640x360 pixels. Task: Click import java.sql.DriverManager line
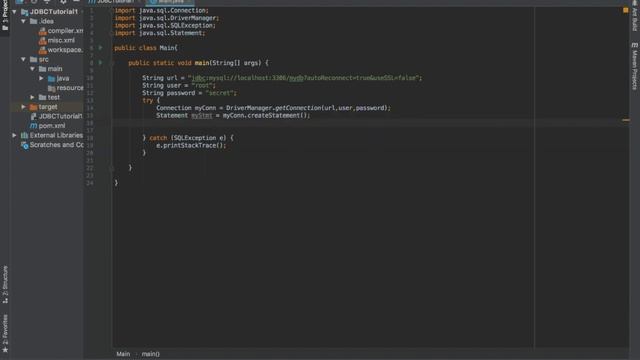click(167, 18)
